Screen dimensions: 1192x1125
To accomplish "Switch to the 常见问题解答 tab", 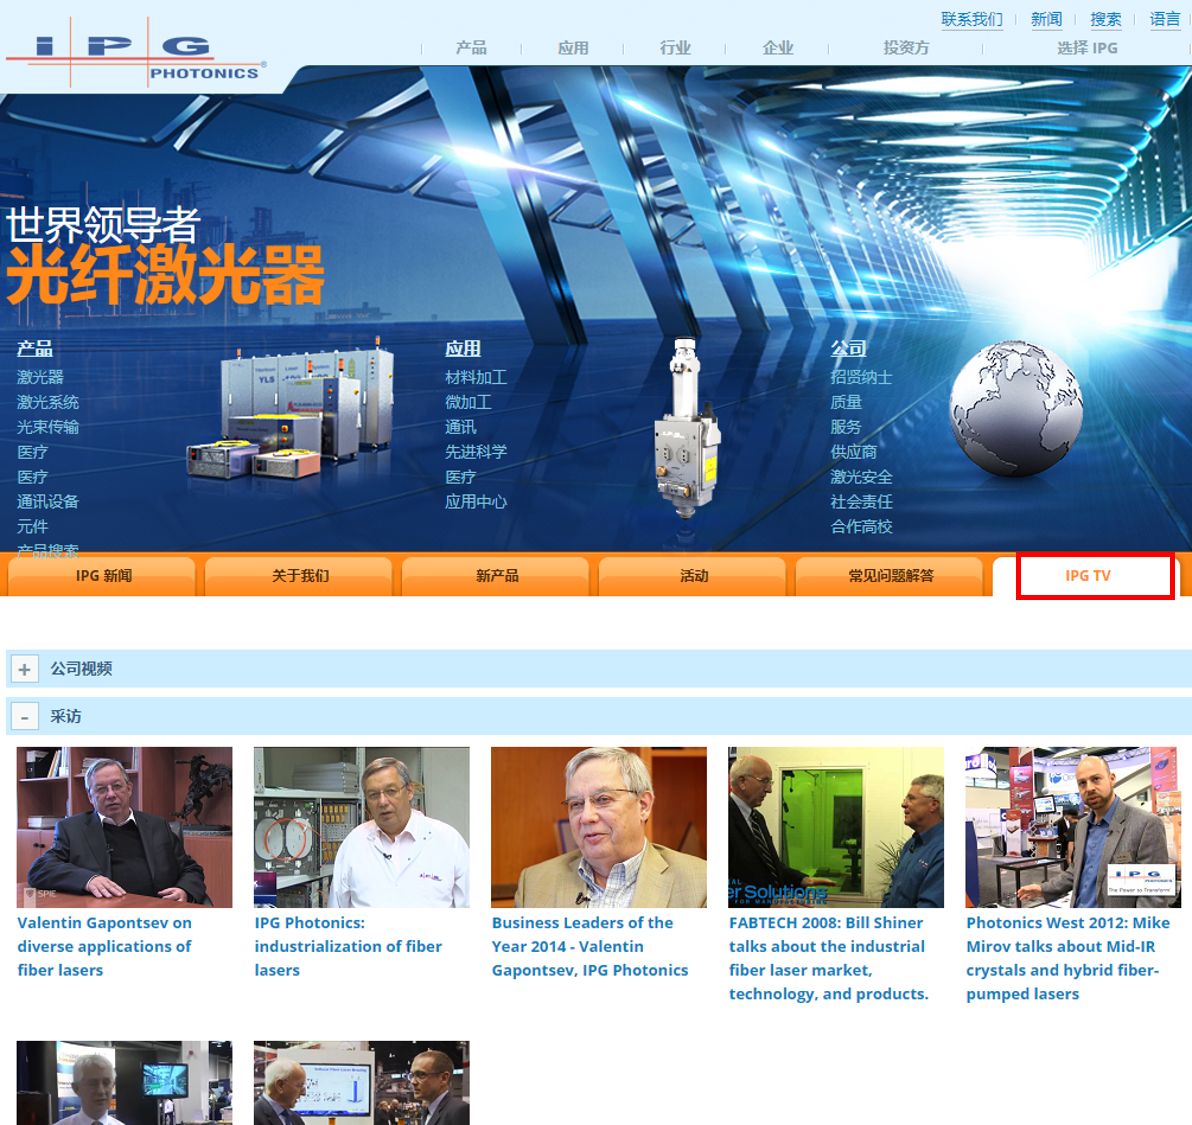I will pyautogui.click(x=891, y=576).
